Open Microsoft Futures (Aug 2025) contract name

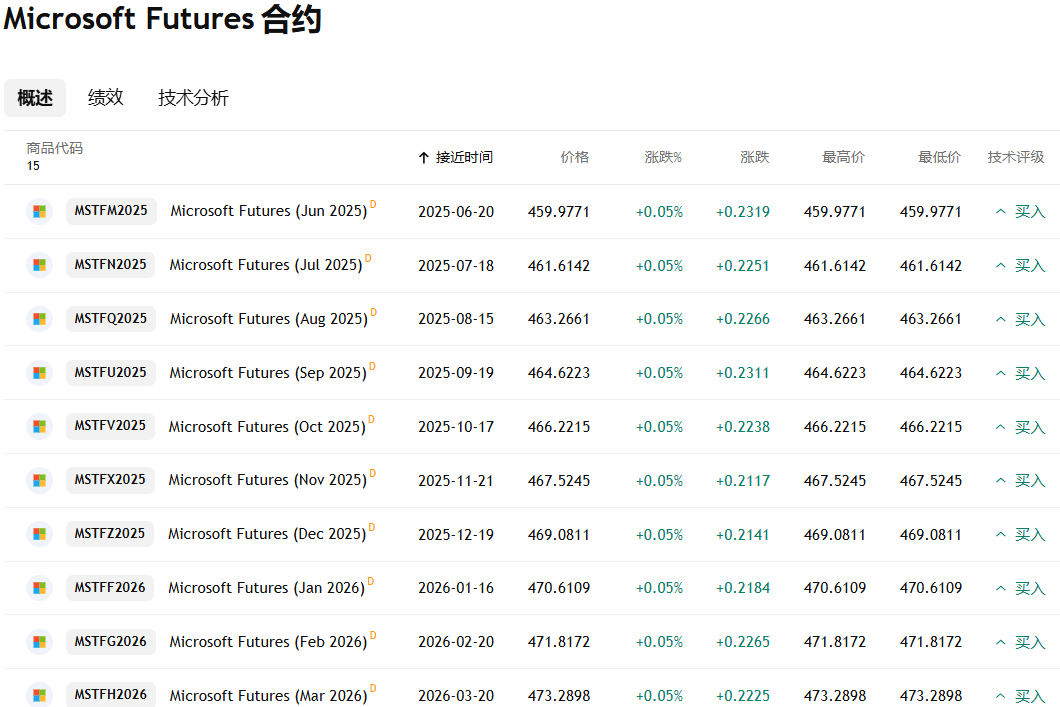point(269,319)
